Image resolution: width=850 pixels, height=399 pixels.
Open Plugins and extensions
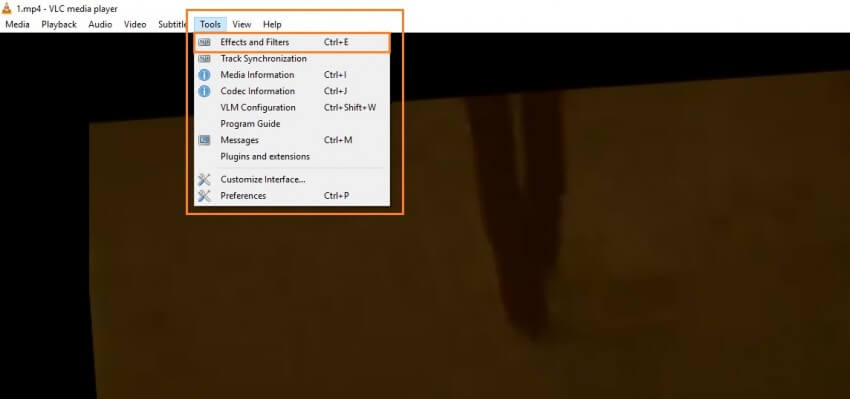click(292, 156)
